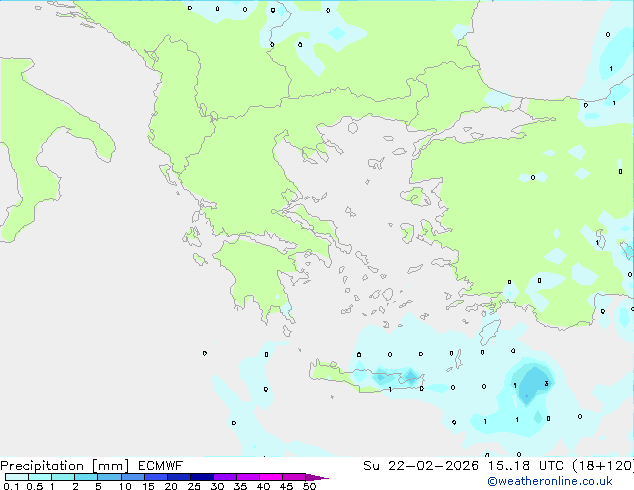Select the above-50 mm arrow tip of legend
Screen dimensions: 634x490
pos(317,477)
